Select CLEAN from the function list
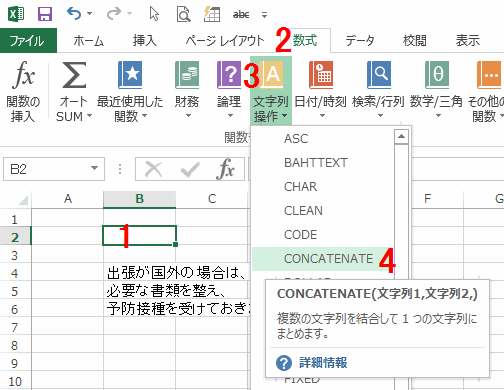The image size is (504, 390). [x=323, y=211]
